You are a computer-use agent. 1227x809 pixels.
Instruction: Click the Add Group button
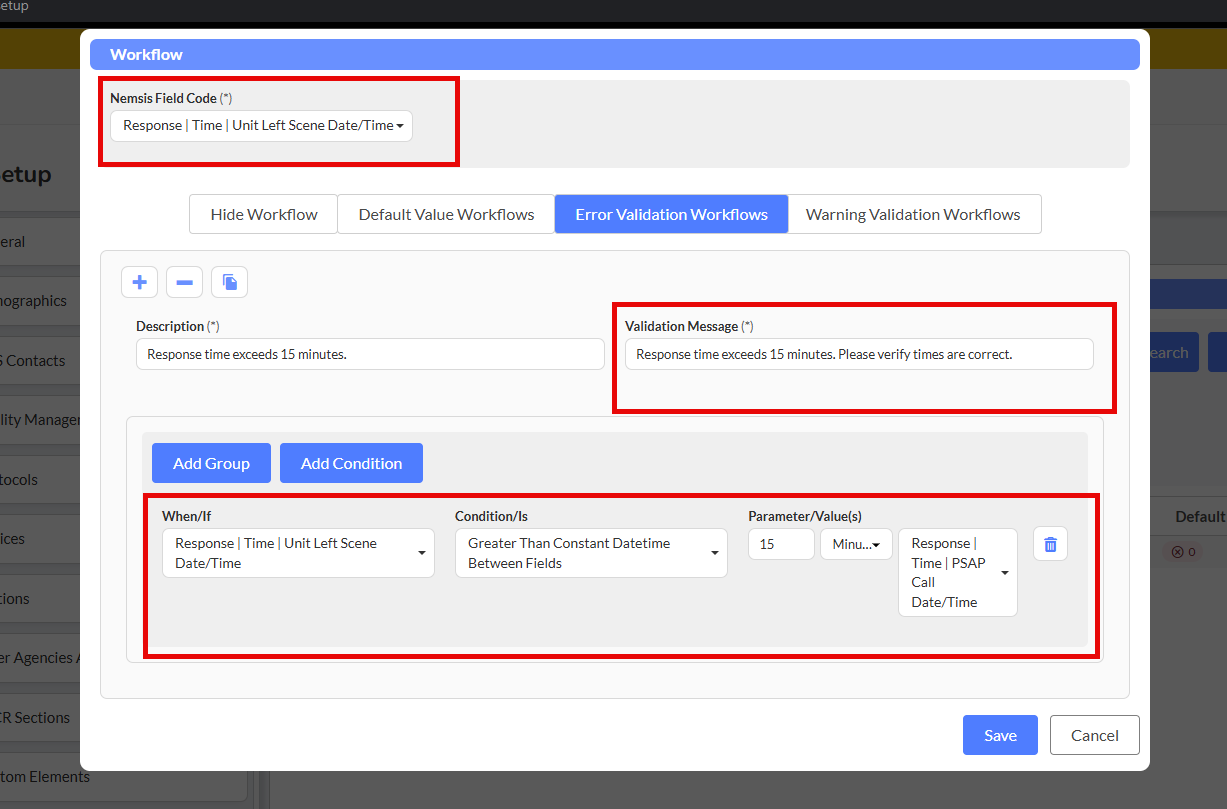point(211,463)
